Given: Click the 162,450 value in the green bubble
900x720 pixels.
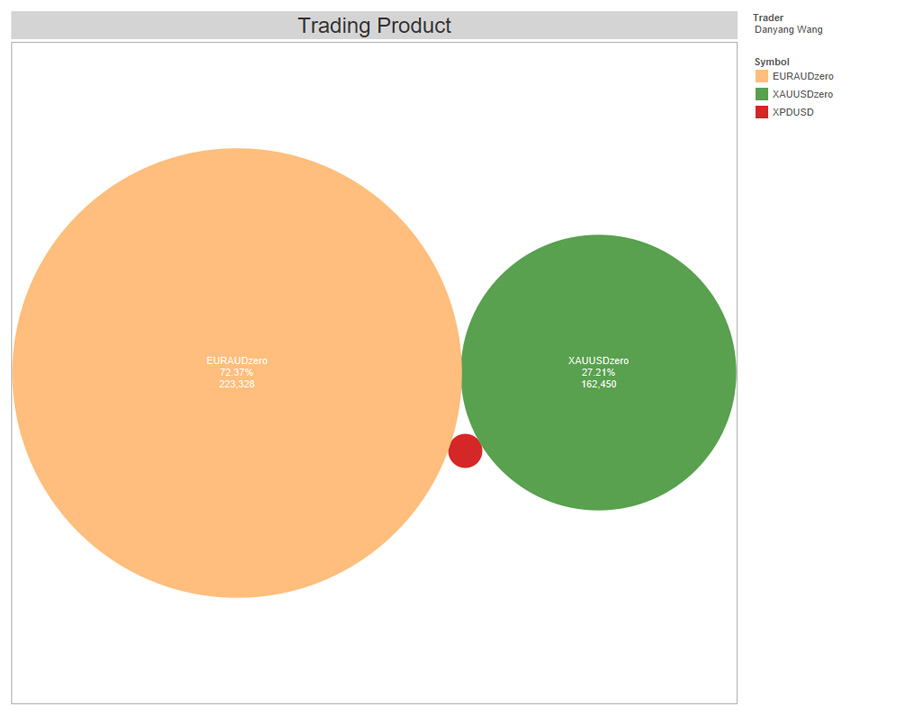Looking at the screenshot, I should click(598, 383).
